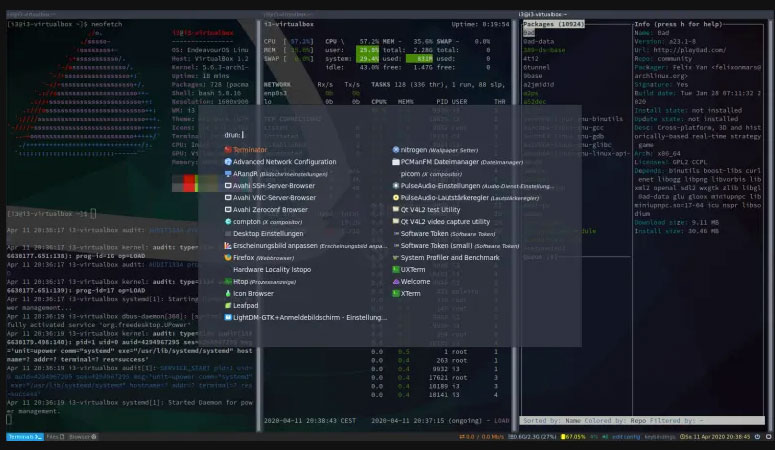
Task: Click the PulseAudio-Einstellungen icon
Action: click(x=395, y=186)
